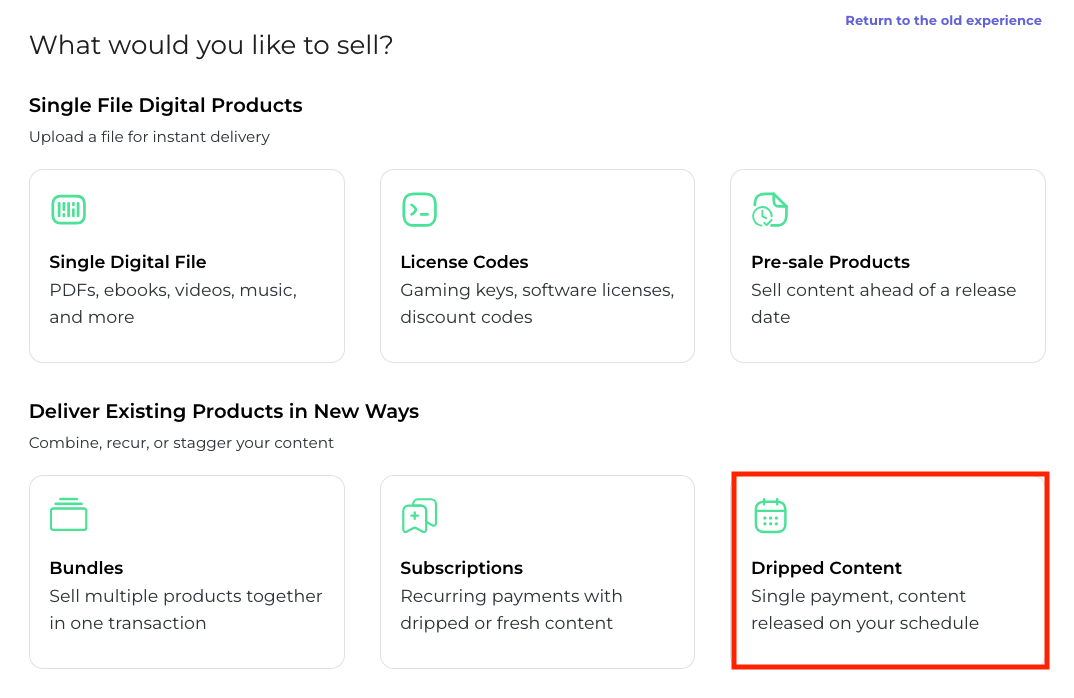
Task: Select the Dripped Content title
Action: point(826,568)
